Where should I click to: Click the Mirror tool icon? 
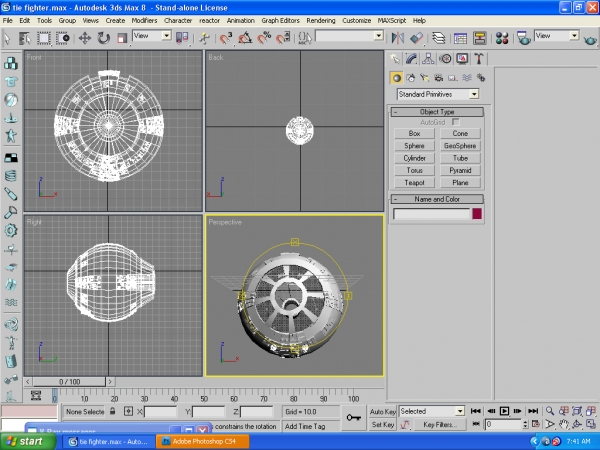(x=398, y=38)
